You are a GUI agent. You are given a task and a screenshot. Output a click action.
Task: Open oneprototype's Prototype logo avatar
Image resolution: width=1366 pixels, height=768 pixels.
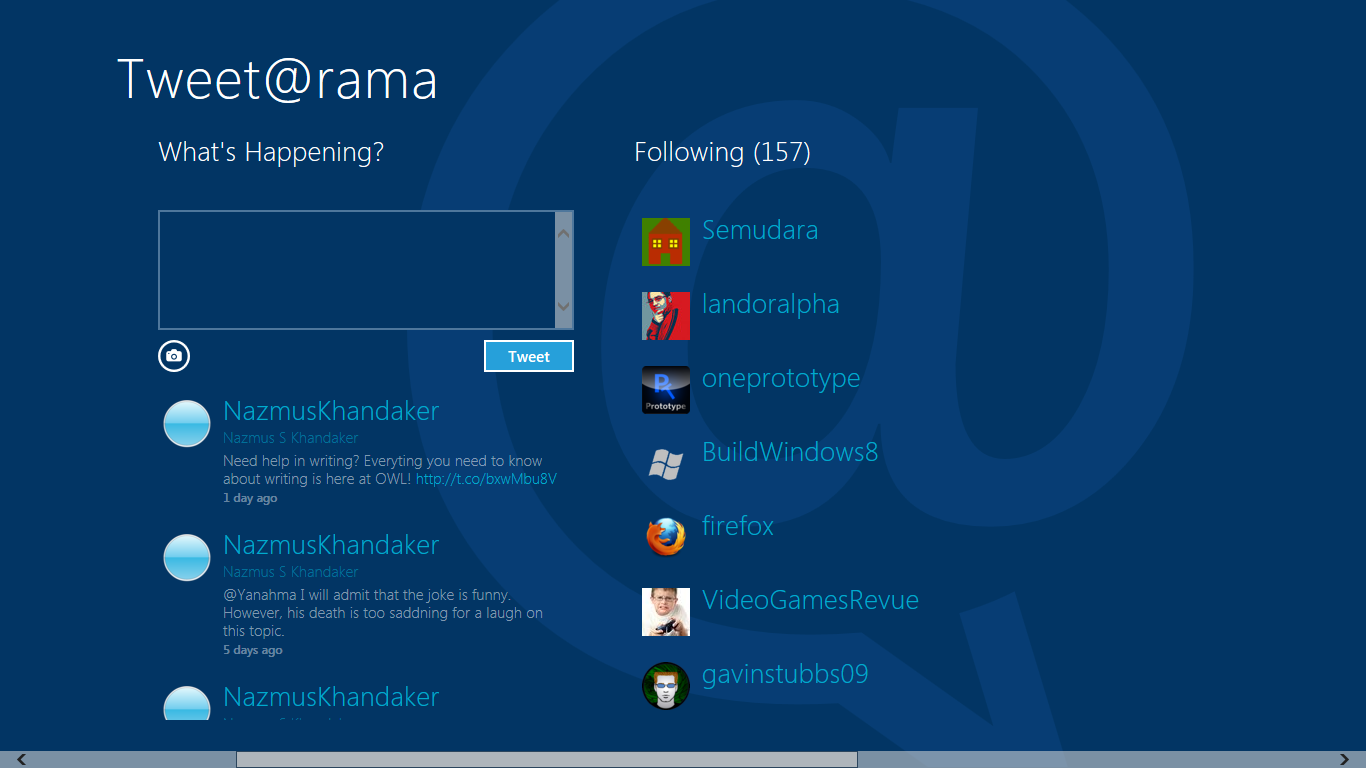click(665, 389)
